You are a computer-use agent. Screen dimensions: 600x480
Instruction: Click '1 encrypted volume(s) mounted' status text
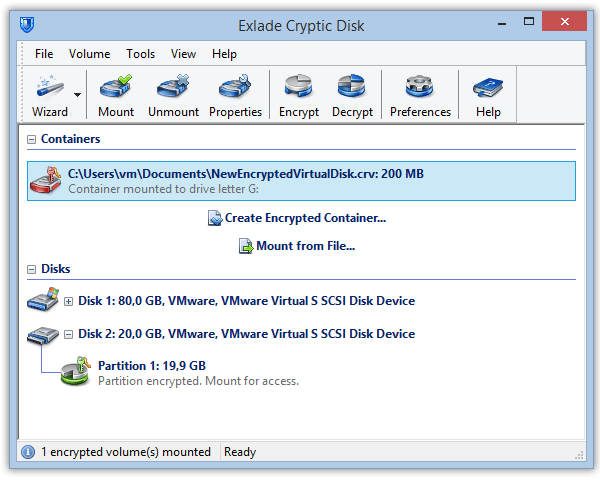[126, 452]
